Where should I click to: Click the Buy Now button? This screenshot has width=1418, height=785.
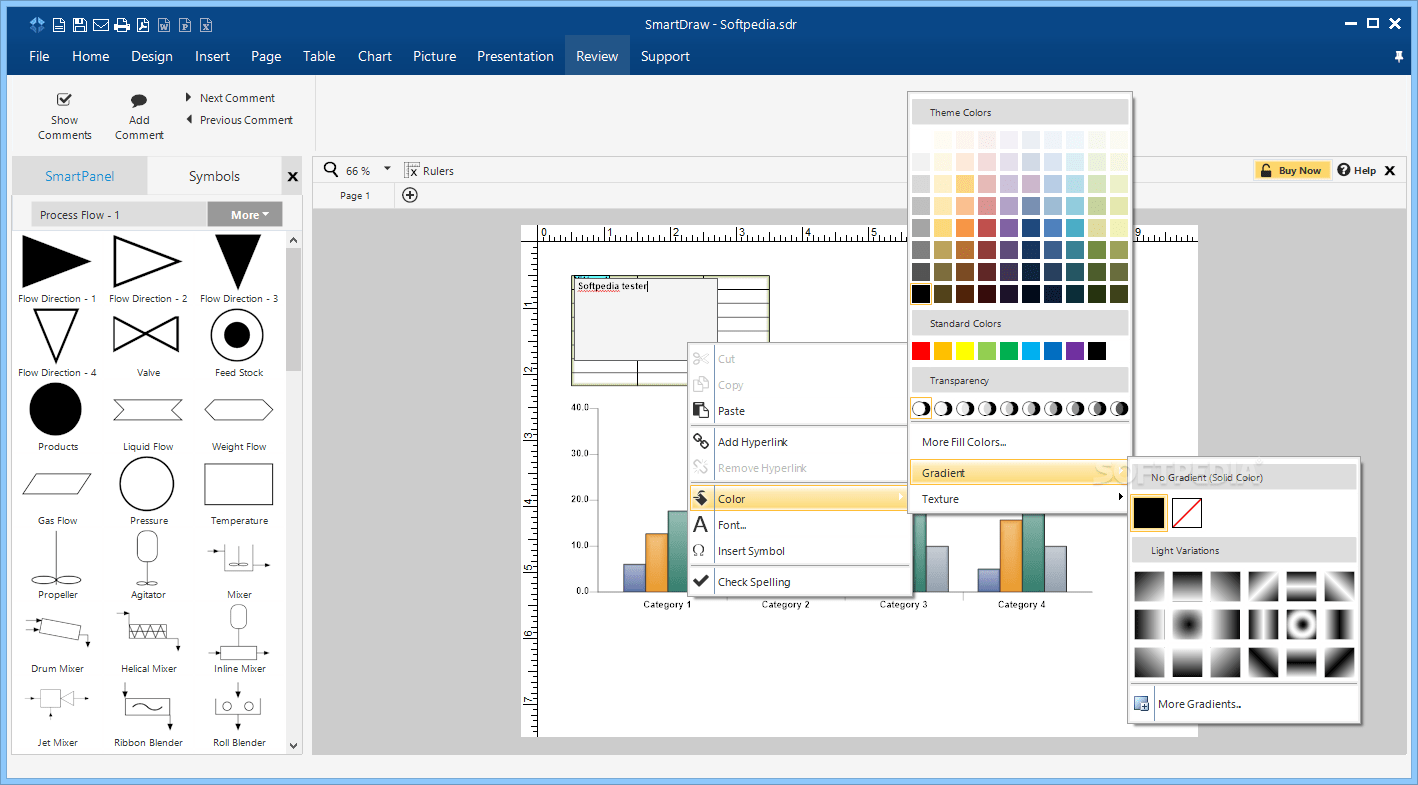(x=1292, y=170)
